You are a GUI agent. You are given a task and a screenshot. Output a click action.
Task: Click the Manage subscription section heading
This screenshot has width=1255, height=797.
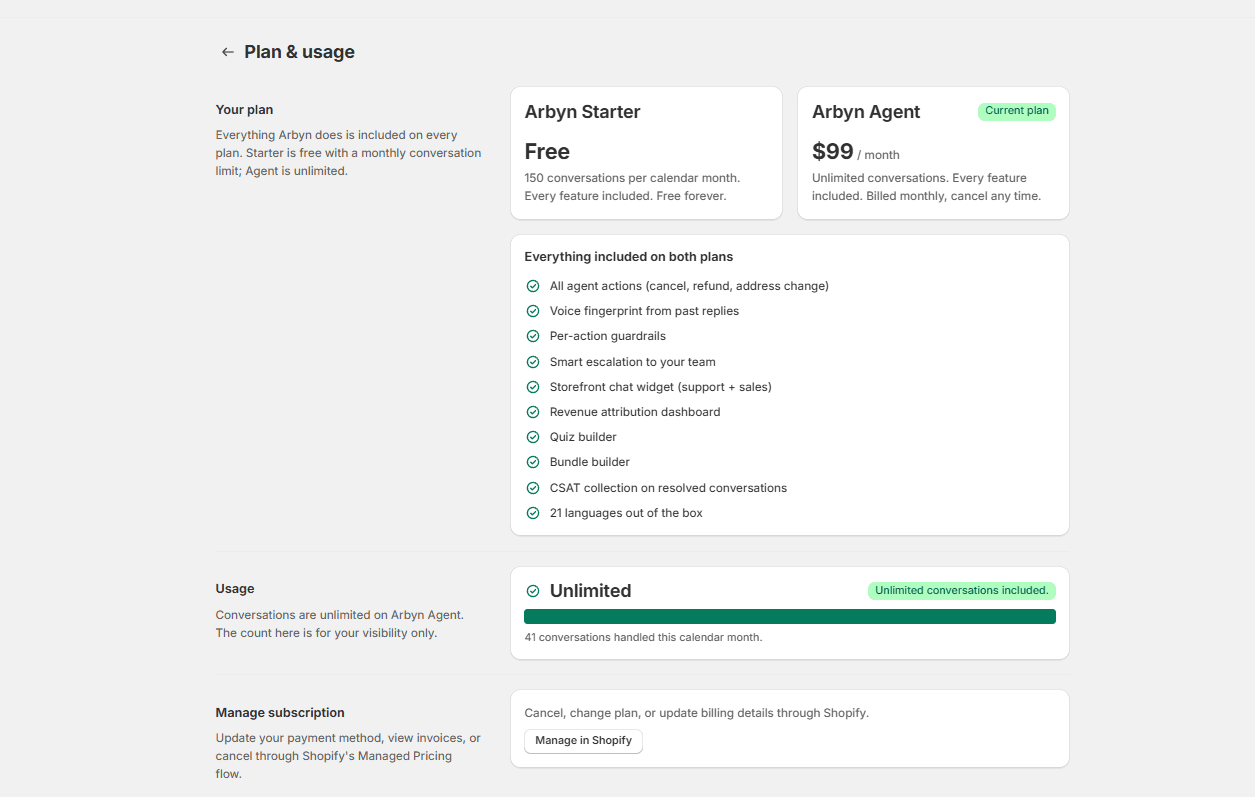click(x=280, y=713)
